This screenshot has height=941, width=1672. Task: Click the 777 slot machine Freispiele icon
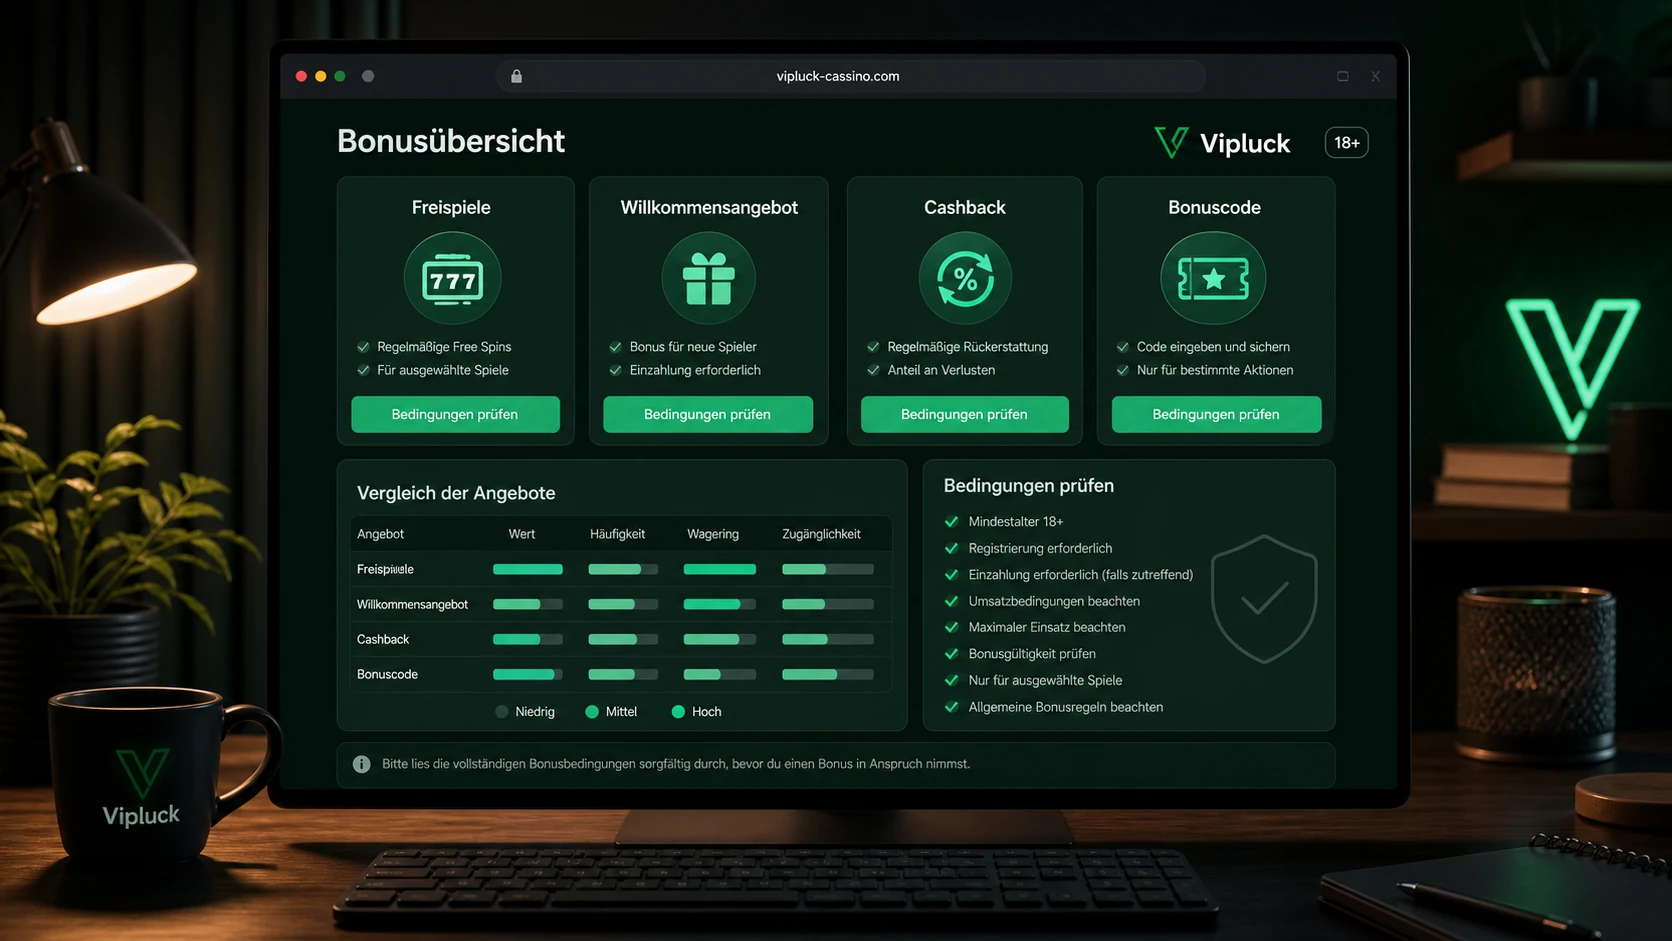click(x=452, y=278)
